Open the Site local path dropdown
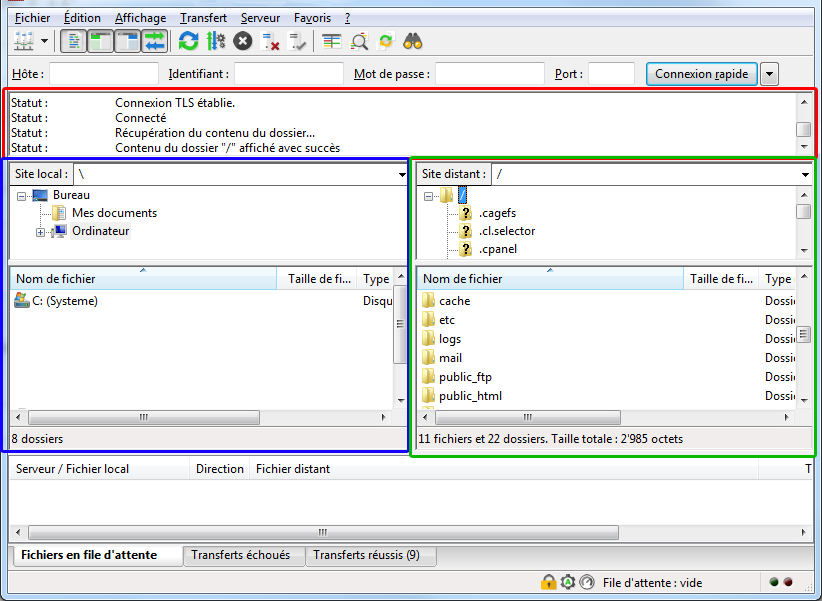Image resolution: width=822 pixels, height=601 pixels. pyautogui.click(x=401, y=172)
